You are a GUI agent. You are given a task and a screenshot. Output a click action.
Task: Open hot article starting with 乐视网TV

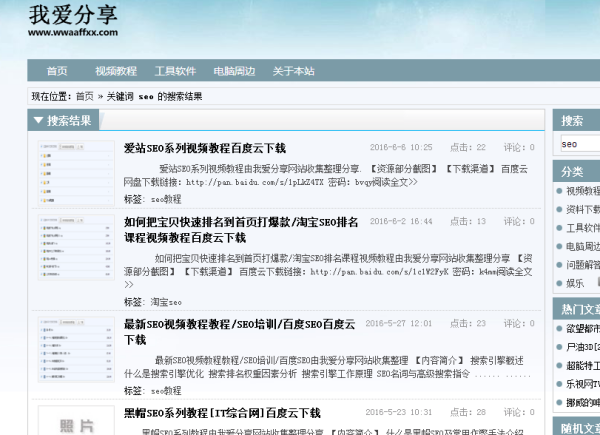pyautogui.click(x=583, y=384)
